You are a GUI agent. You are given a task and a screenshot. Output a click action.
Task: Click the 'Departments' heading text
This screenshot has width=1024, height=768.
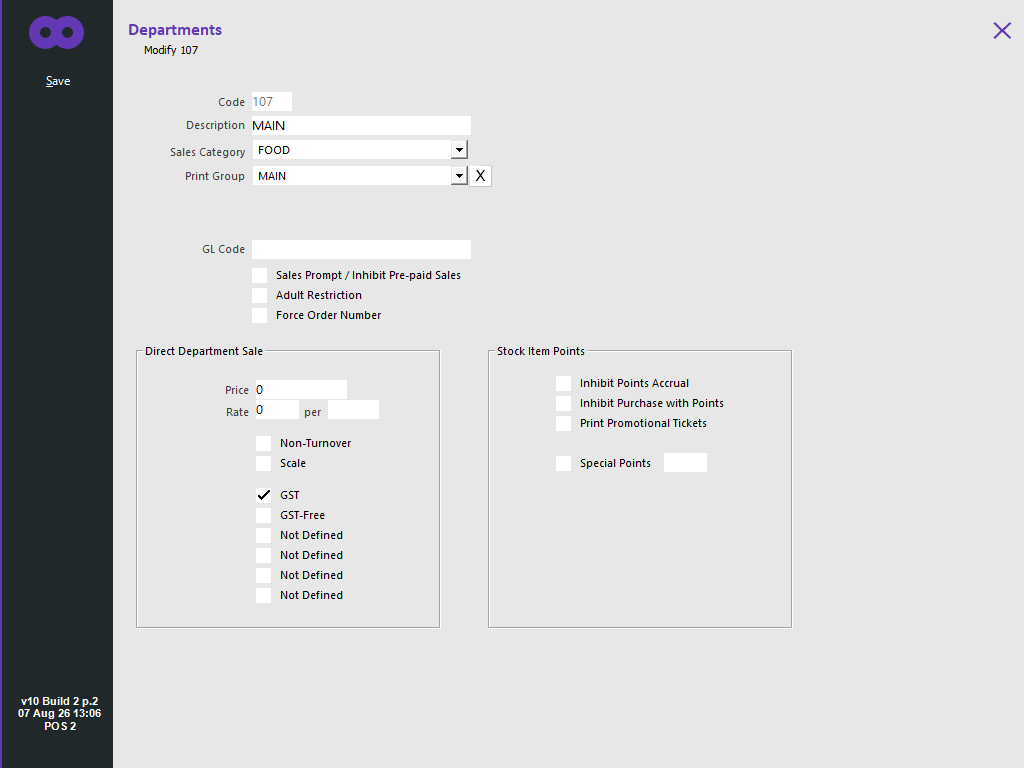(175, 30)
